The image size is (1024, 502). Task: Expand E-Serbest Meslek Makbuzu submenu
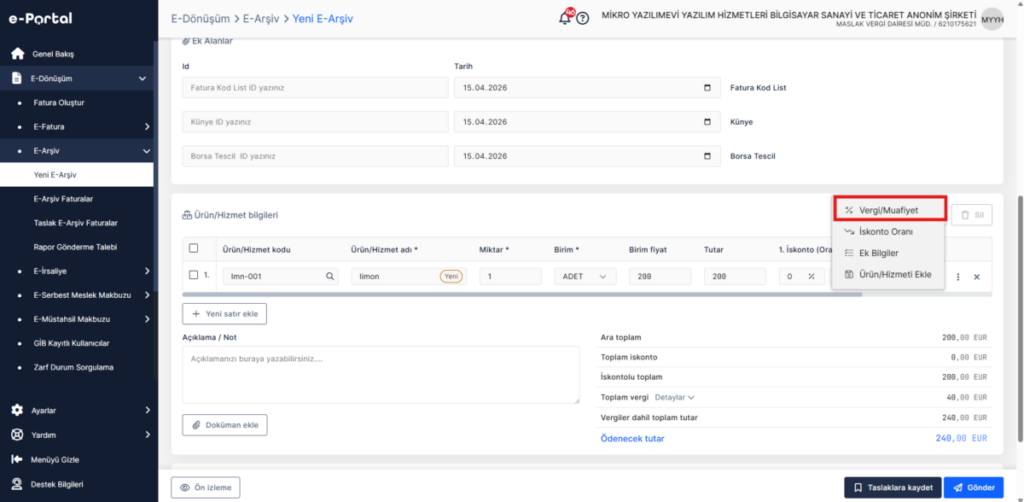[x=147, y=295]
